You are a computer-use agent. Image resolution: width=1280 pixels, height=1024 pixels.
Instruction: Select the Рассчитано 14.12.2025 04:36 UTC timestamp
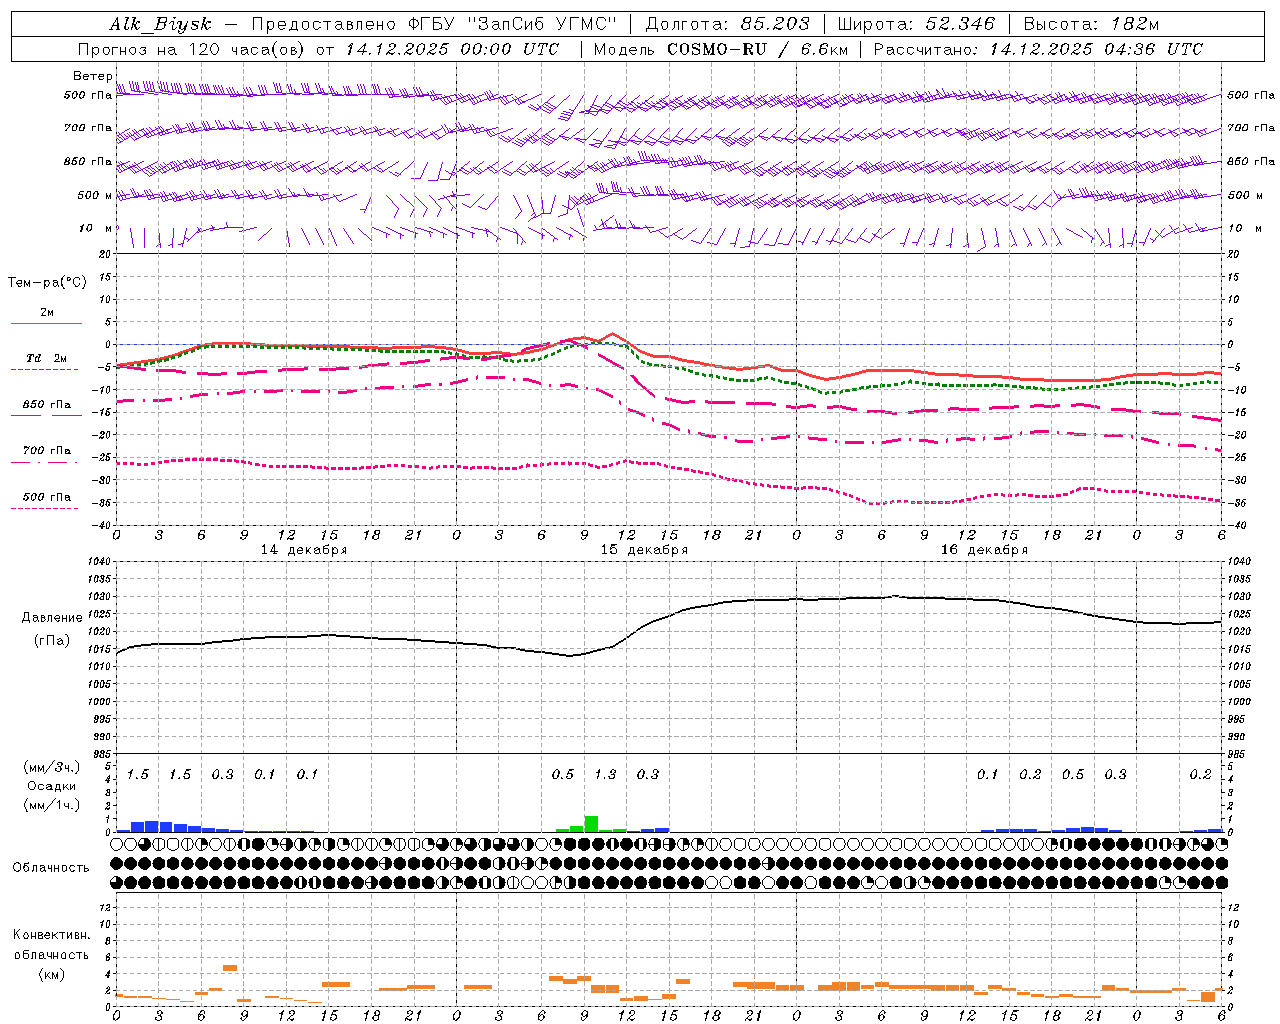(x=1038, y=49)
